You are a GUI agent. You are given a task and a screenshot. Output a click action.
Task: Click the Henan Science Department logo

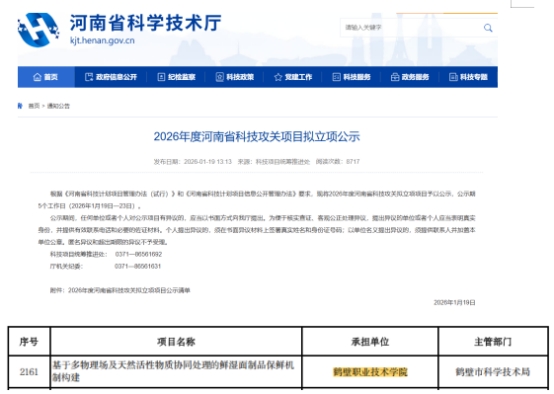pos(38,30)
